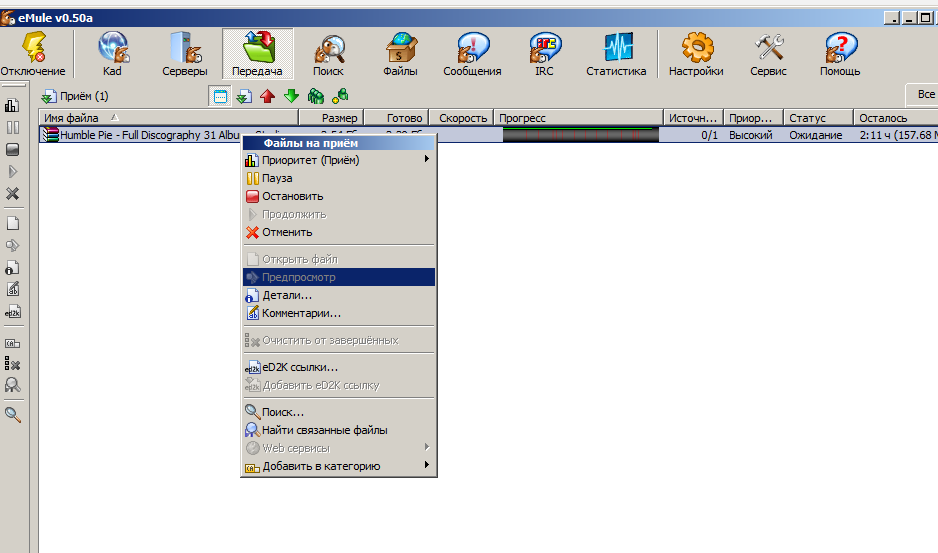Choose Открыть файл in context menu

click(339, 259)
